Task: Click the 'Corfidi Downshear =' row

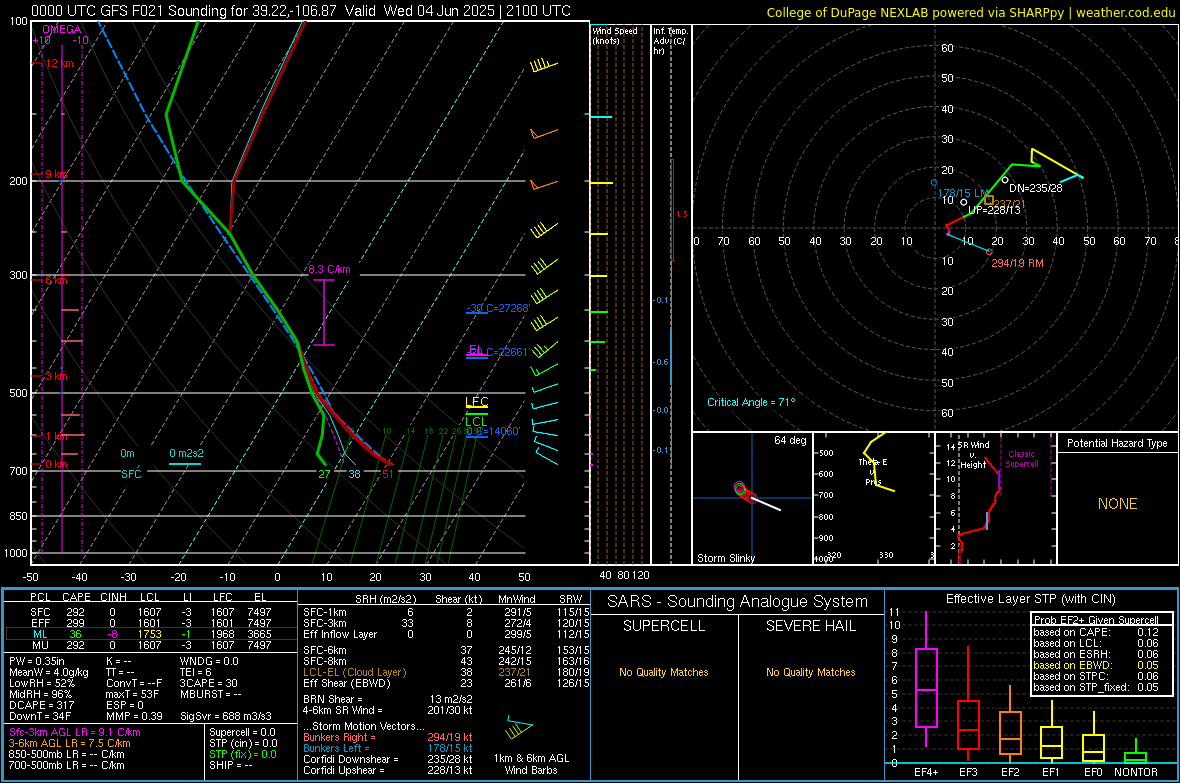Action: (x=388, y=760)
